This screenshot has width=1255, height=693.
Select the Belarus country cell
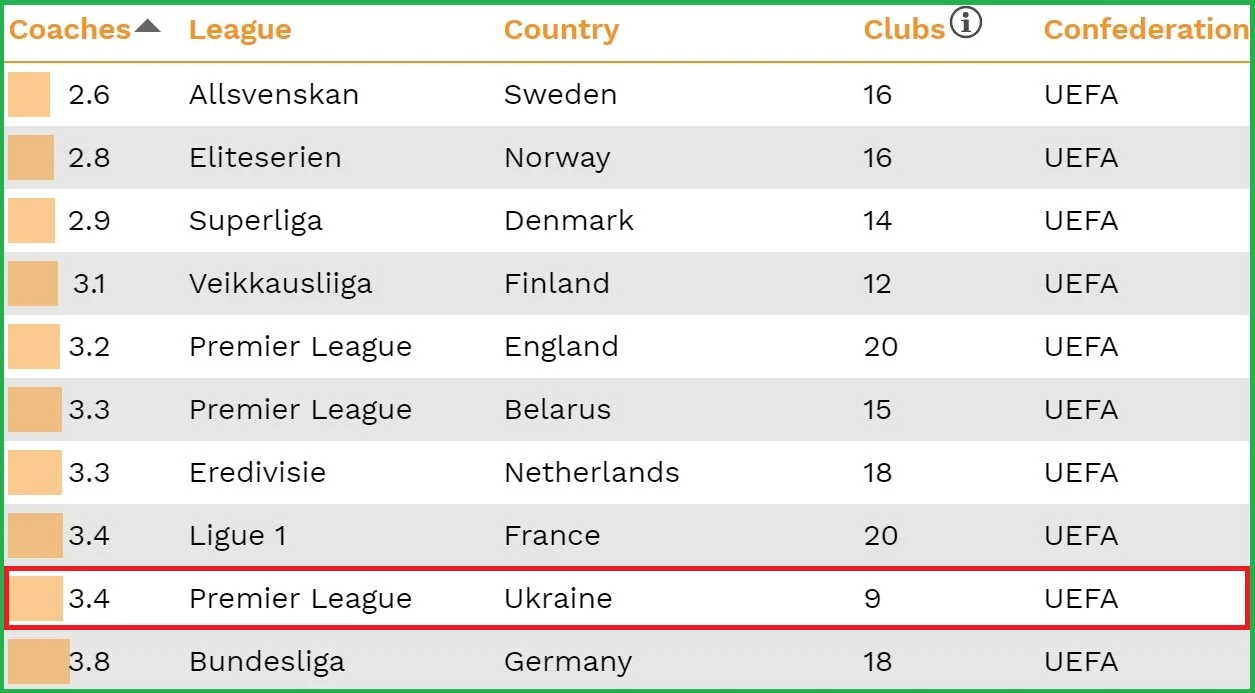tap(558, 410)
